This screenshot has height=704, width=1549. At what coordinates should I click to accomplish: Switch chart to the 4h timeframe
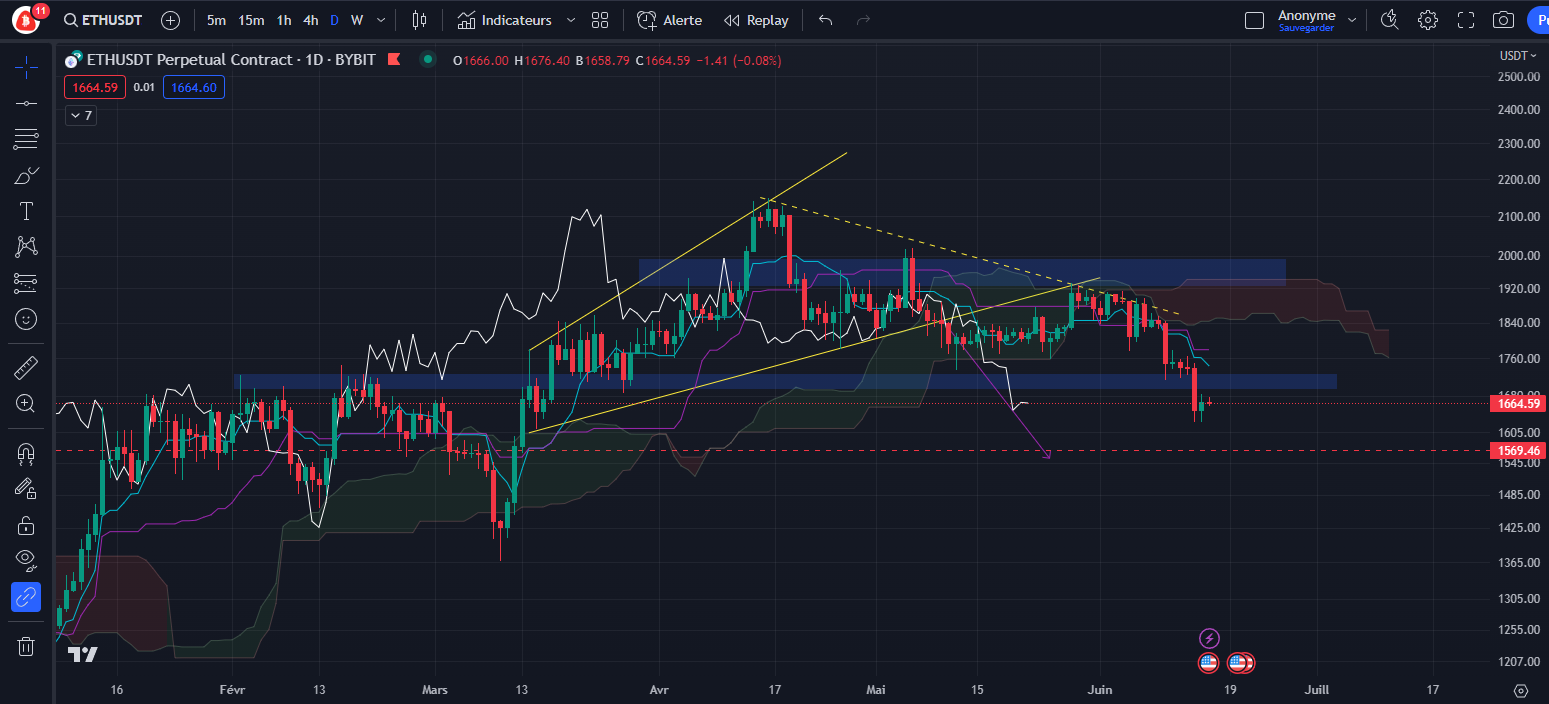pos(310,19)
